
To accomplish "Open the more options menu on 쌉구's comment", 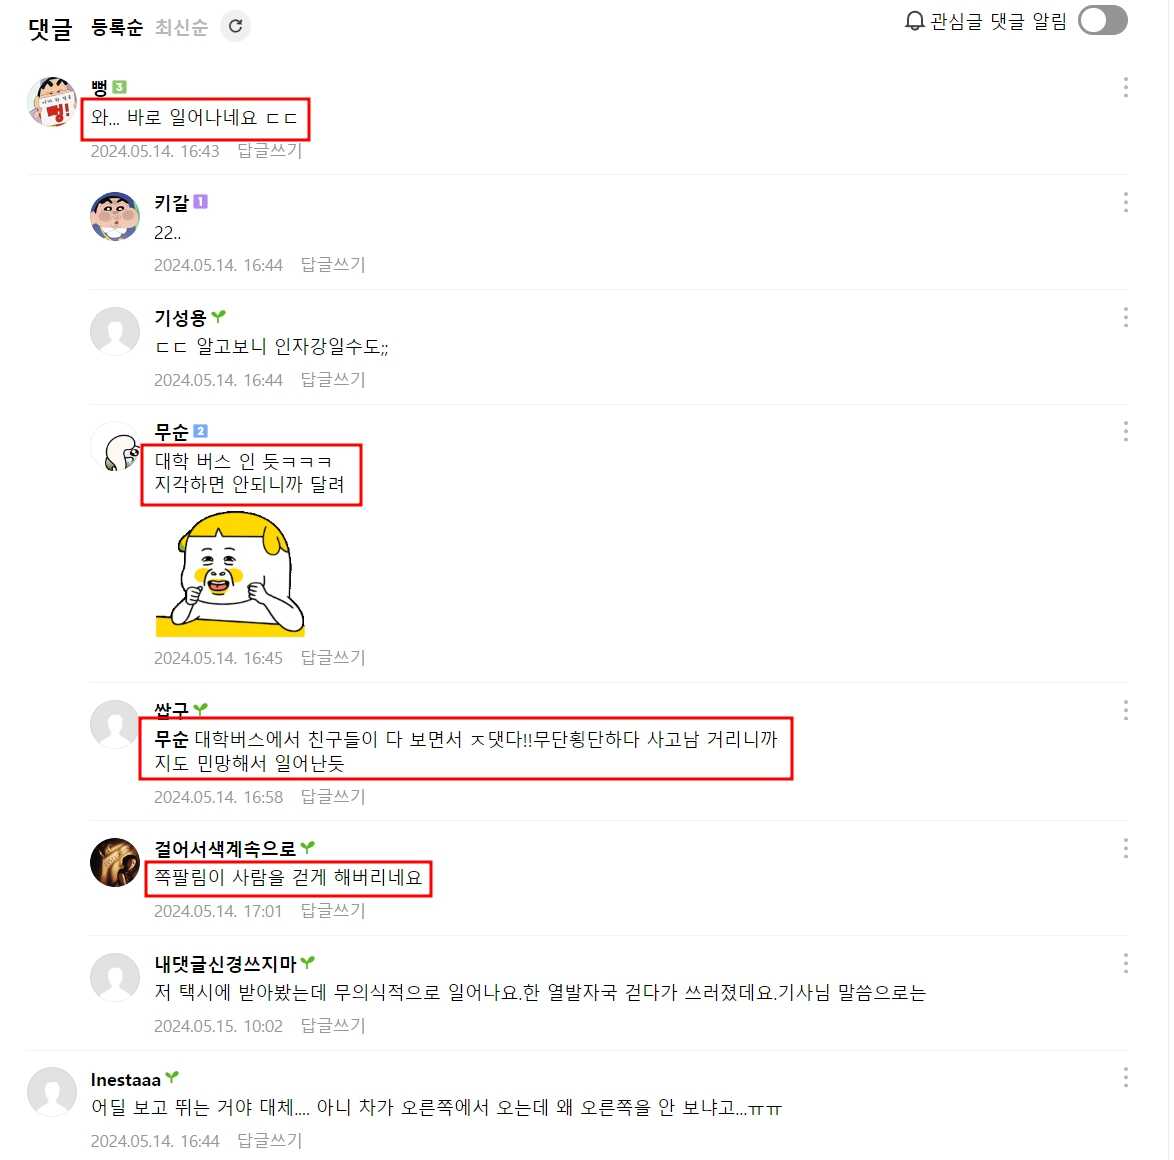I will pos(1125,710).
